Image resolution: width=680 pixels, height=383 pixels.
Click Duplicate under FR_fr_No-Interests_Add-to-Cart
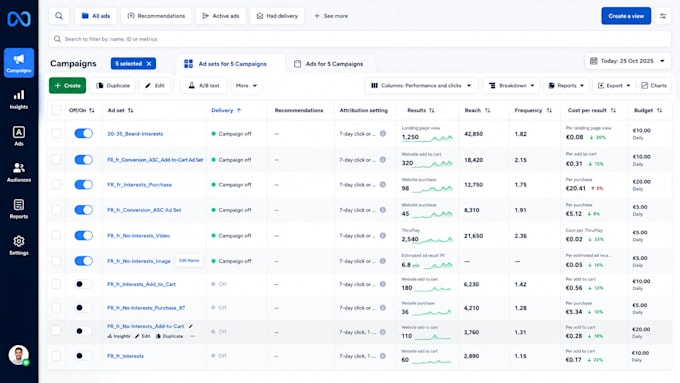(x=170, y=336)
